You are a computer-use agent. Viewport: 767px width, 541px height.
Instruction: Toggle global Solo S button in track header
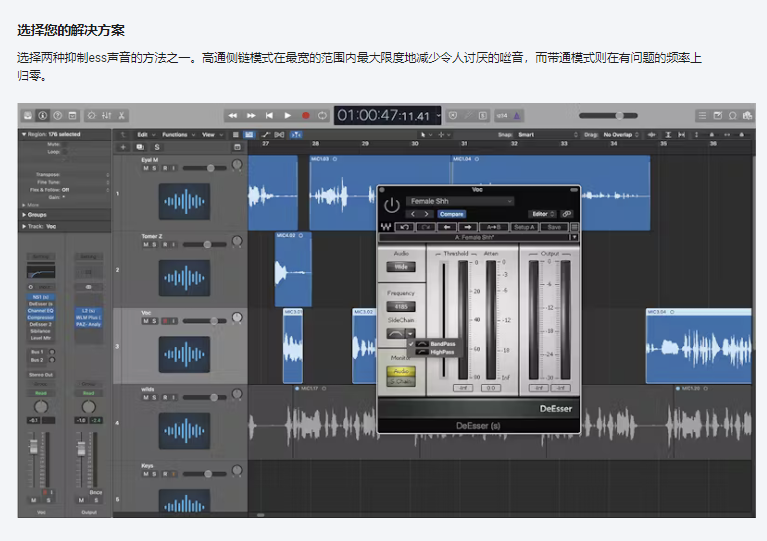click(157, 147)
